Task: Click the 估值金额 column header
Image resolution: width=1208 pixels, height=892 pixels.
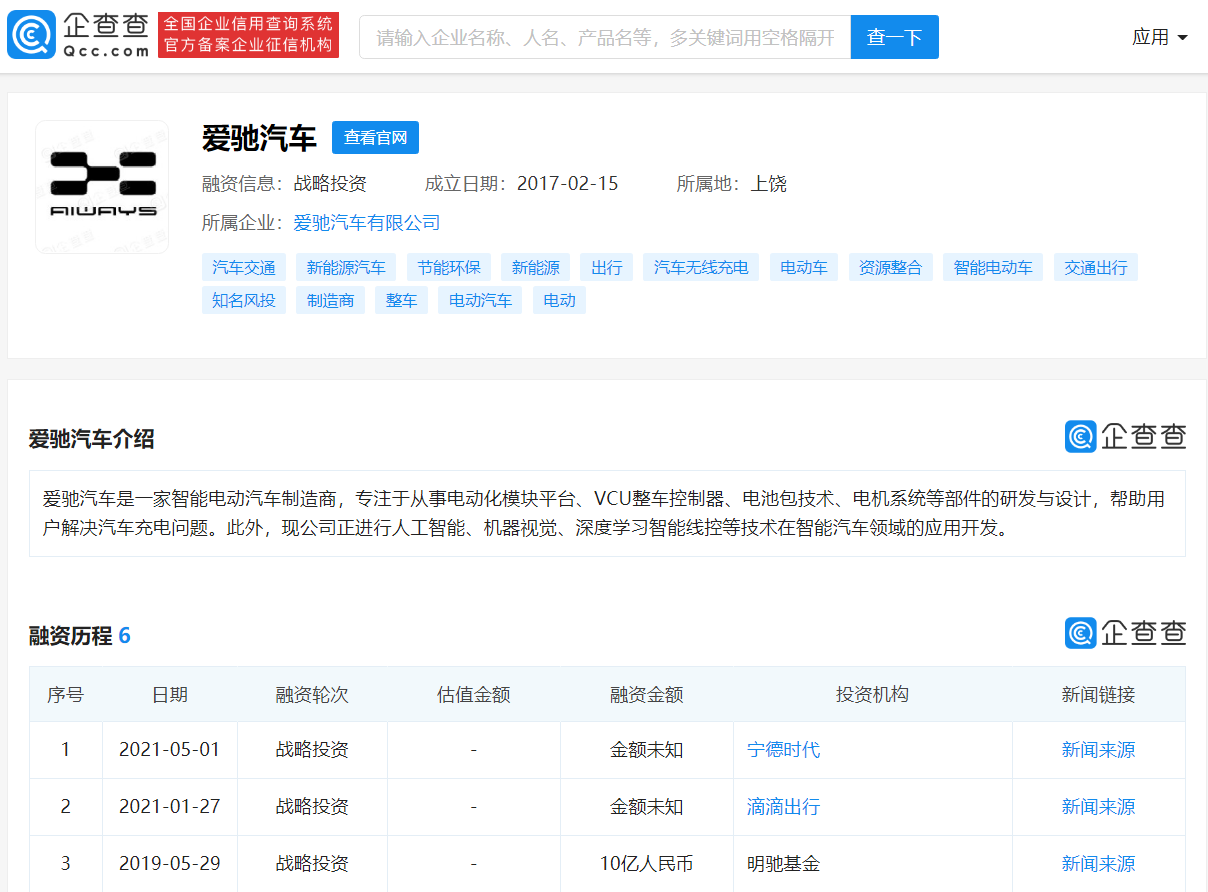Action: [x=474, y=695]
